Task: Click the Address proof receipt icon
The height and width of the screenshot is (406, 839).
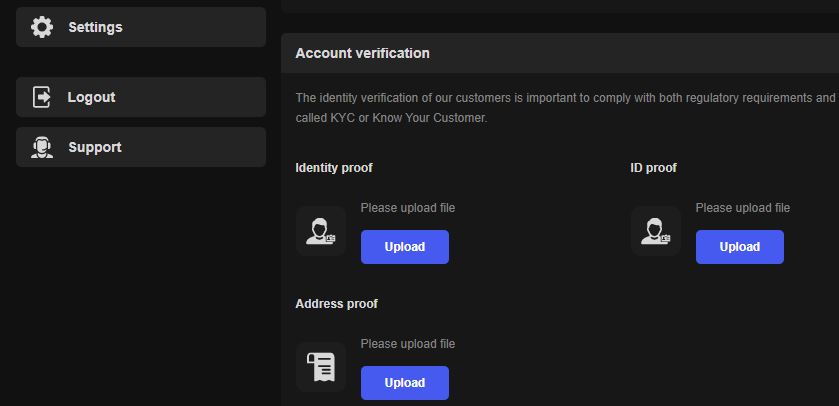Action: coord(321,367)
